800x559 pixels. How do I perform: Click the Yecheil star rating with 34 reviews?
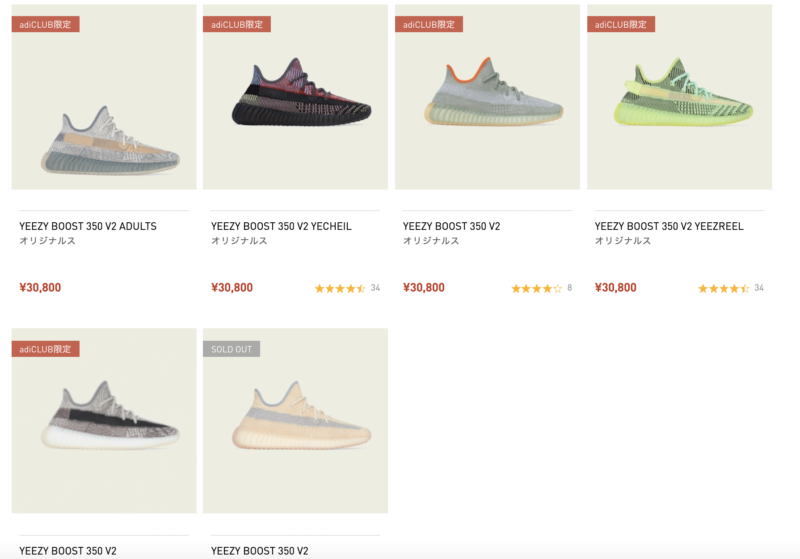coord(347,288)
